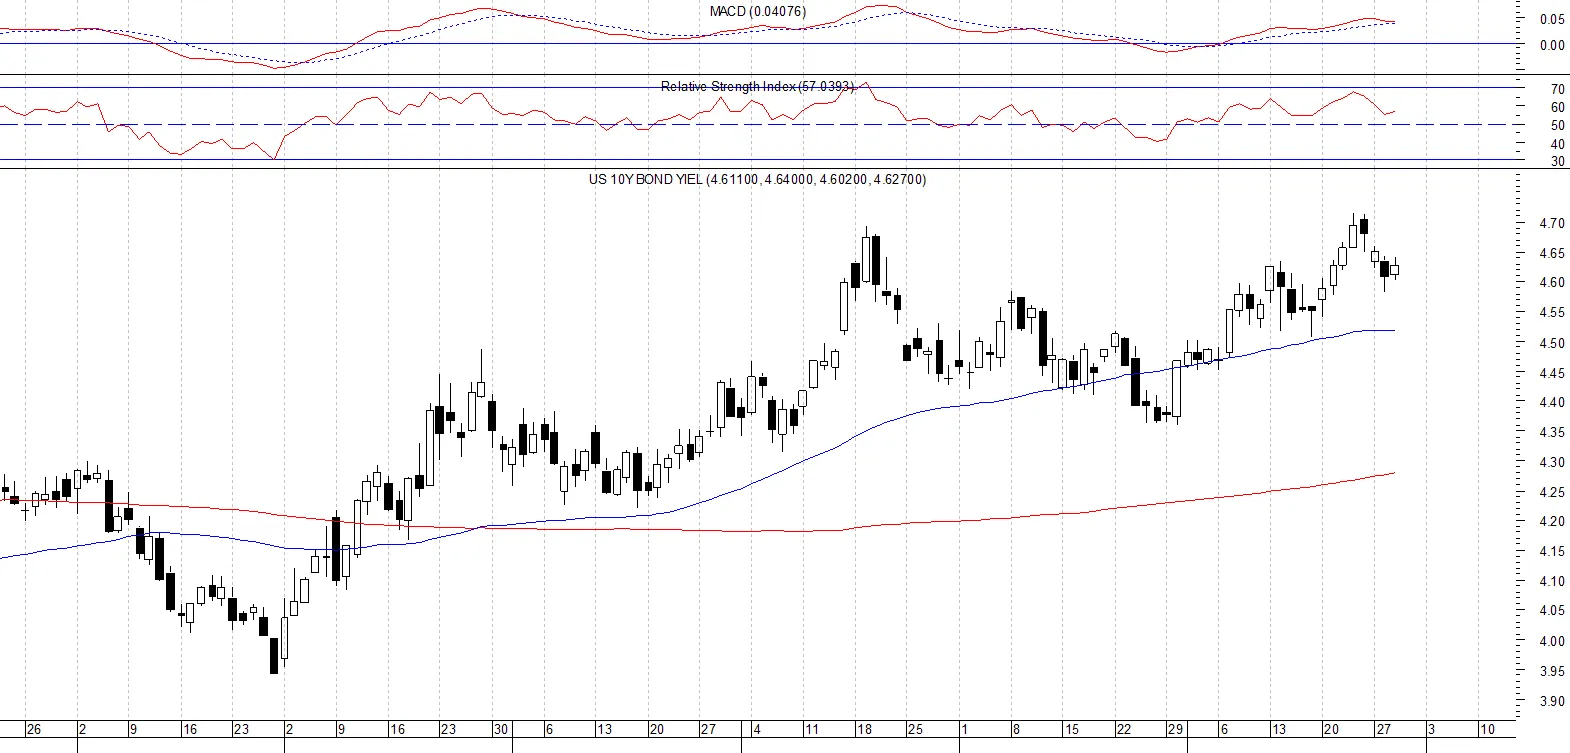Click the 40 RSI axis label
The width and height of the screenshot is (1570, 753).
pos(1558,145)
